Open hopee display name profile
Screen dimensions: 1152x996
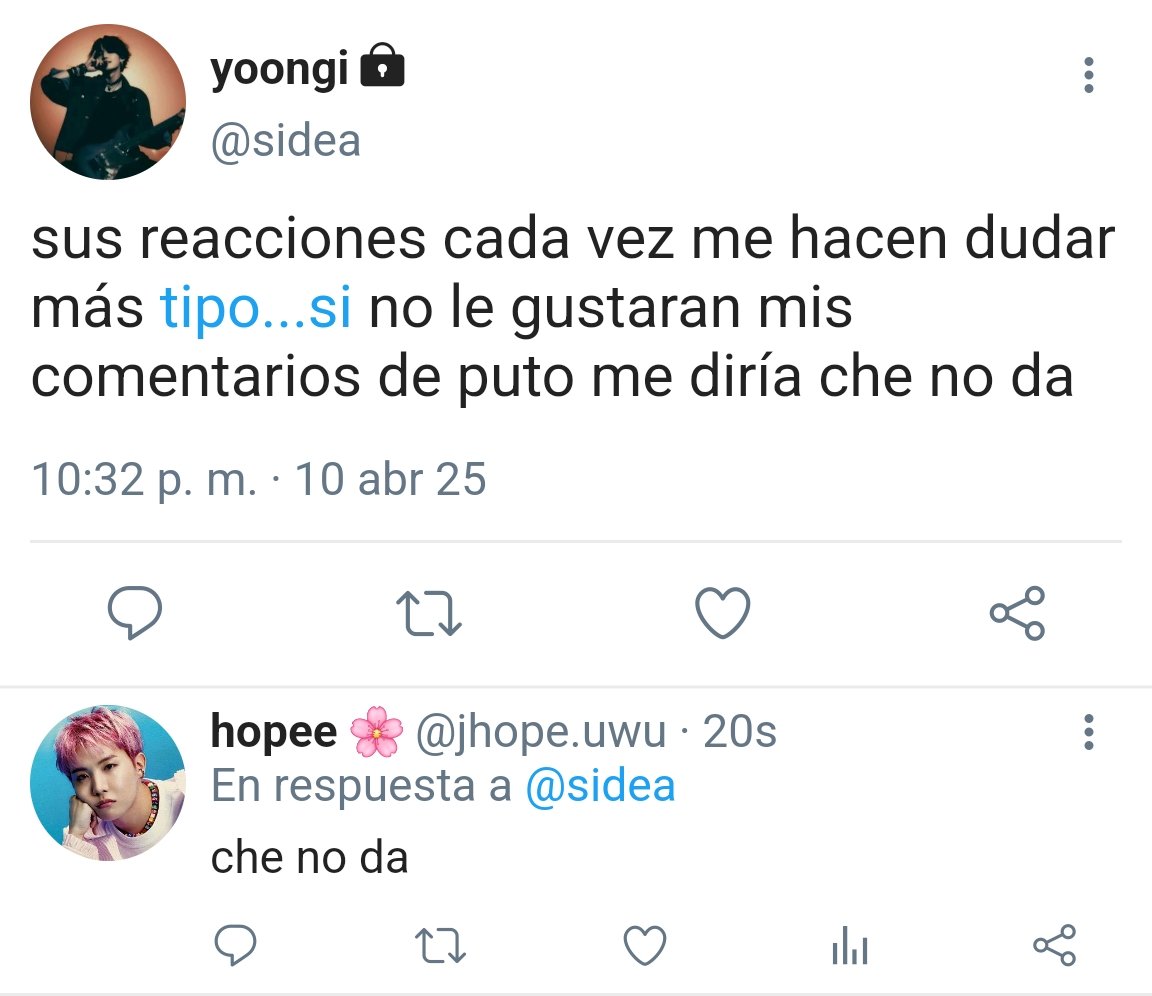[274, 732]
